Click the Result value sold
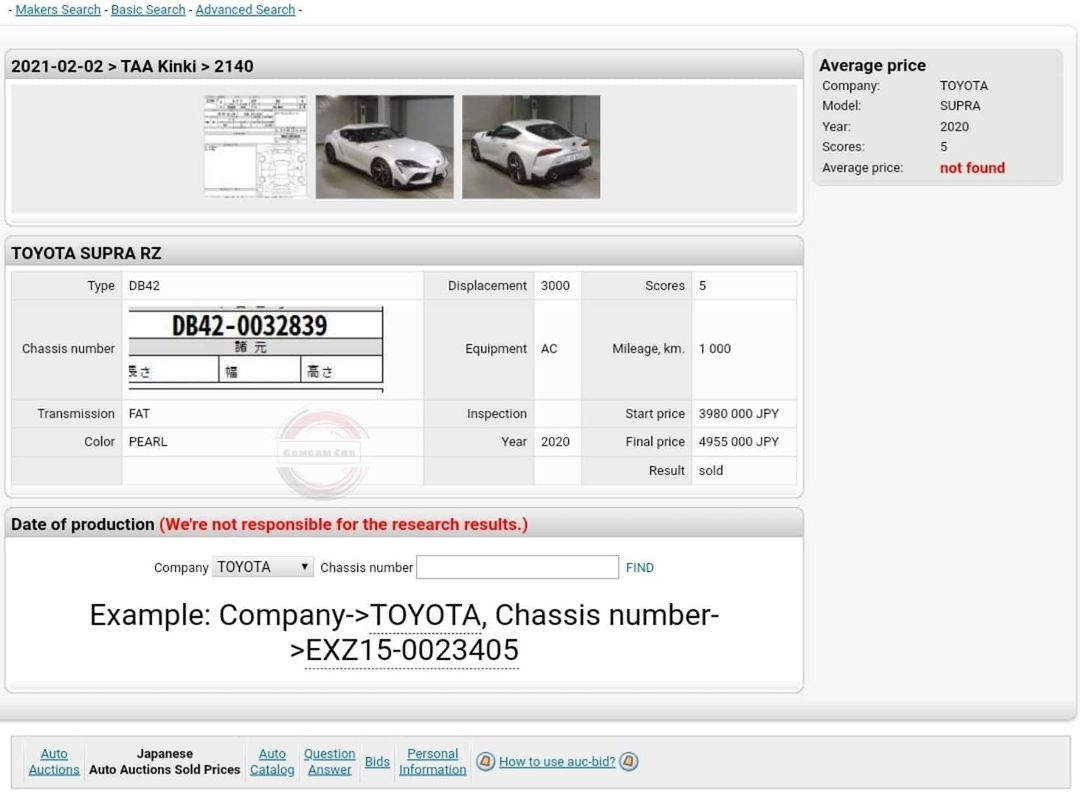The height and width of the screenshot is (797, 1080). coord(710,470)
